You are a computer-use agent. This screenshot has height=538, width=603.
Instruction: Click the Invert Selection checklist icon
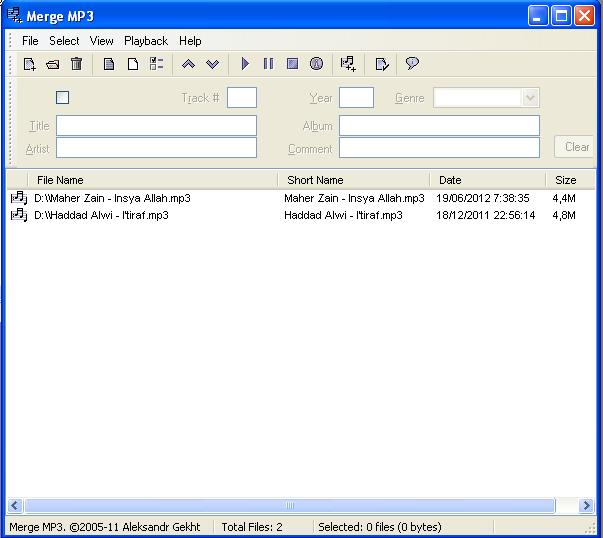click(x=156, y=64)
